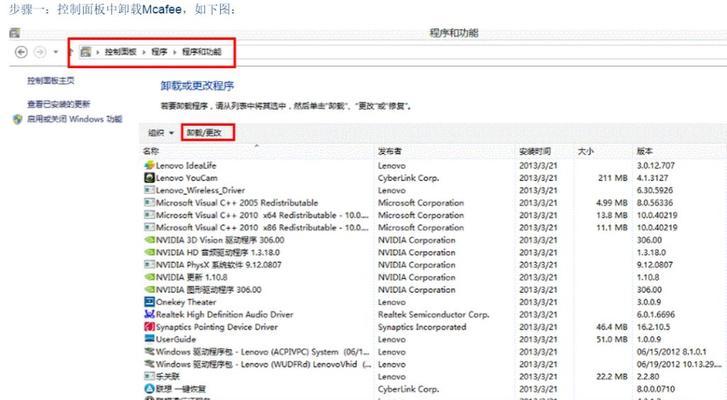
Task: Select Microsoft Visual C++ 2005 Redistributable text
Action: point(237,203)
